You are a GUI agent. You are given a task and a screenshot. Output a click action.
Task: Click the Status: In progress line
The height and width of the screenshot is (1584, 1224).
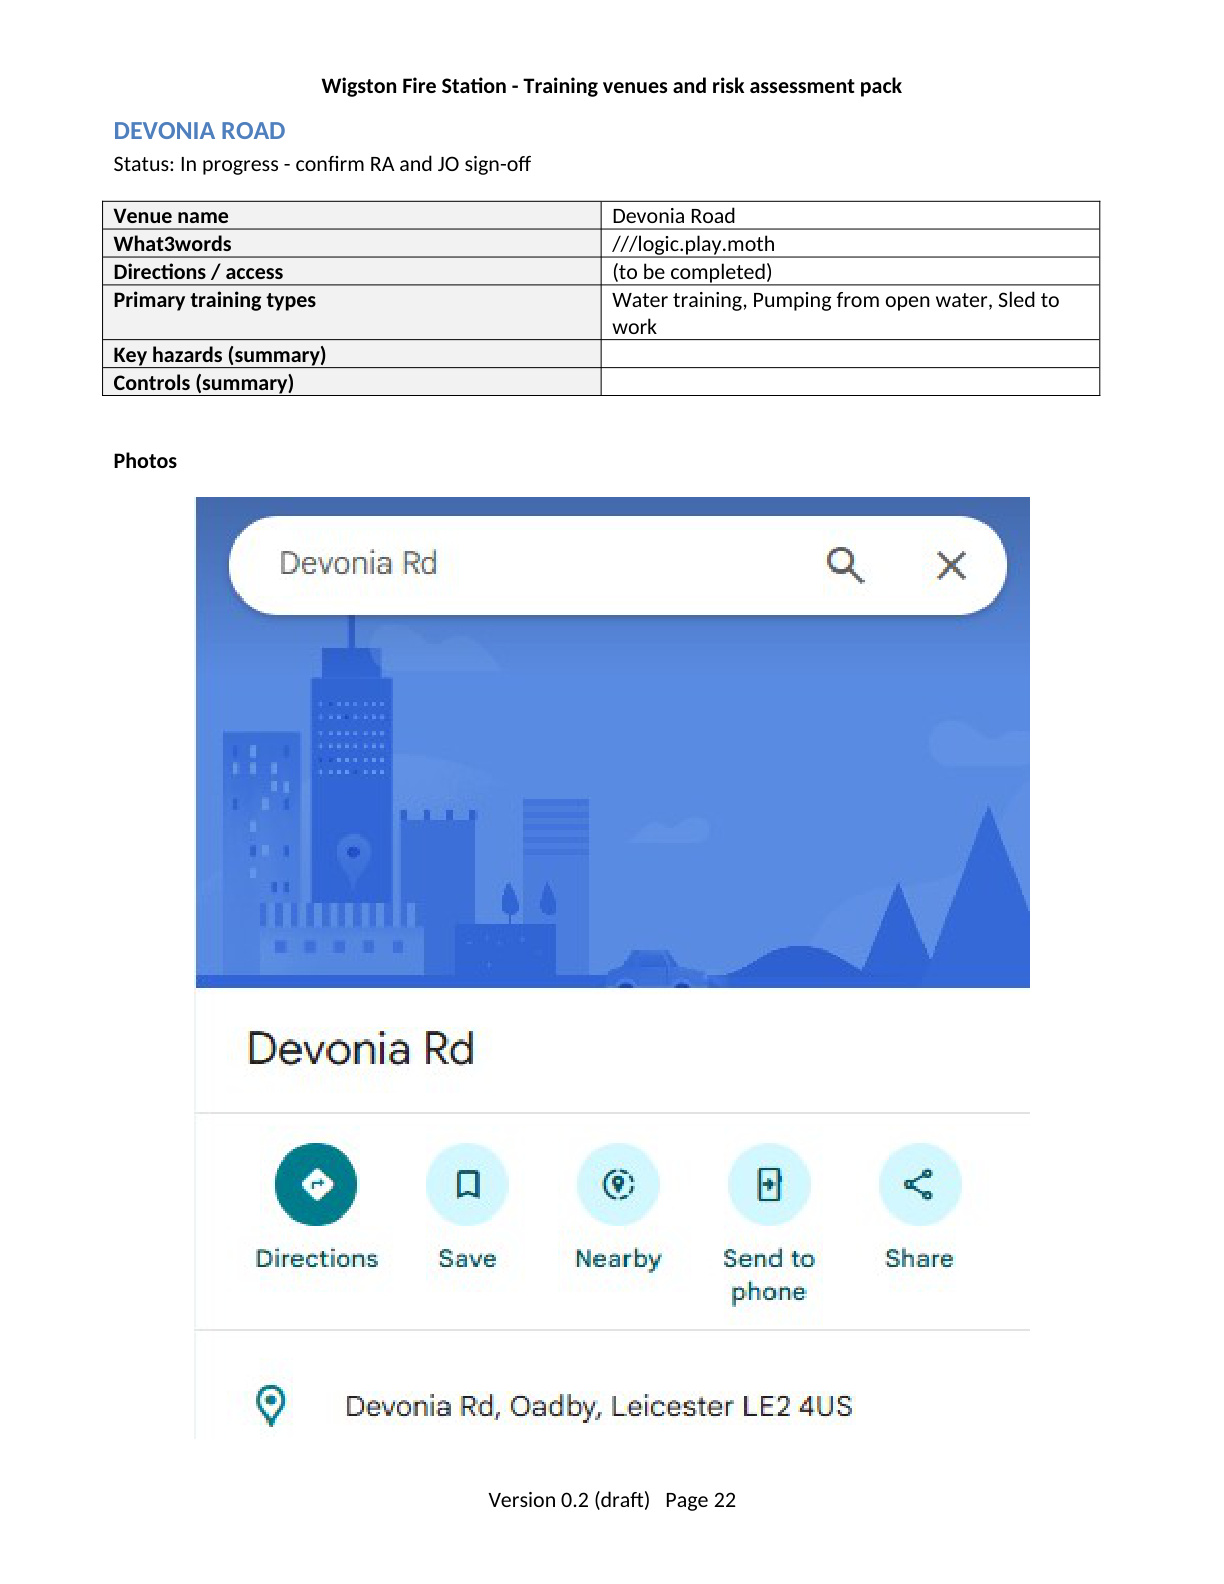[321, 164]
